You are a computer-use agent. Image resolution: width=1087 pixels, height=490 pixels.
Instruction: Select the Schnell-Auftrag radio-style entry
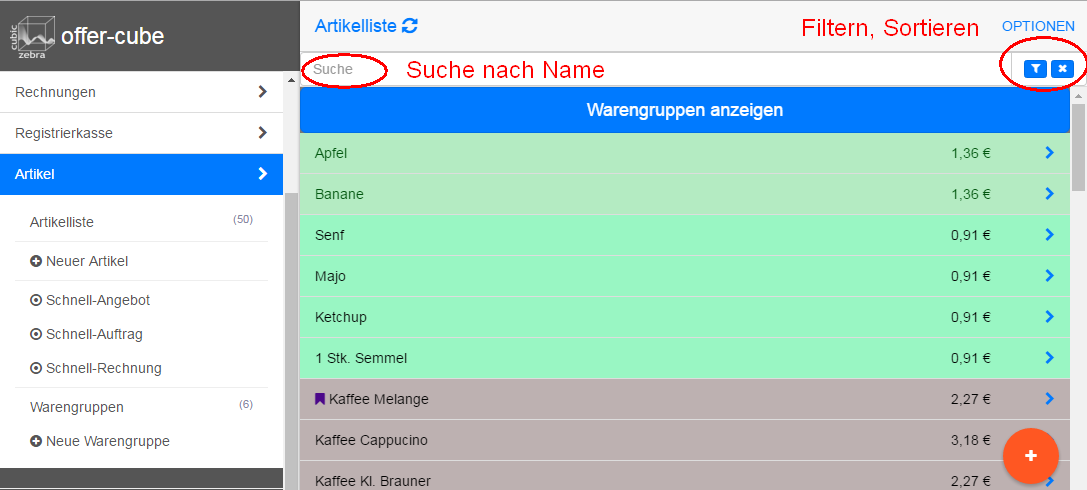coord(36,334)
